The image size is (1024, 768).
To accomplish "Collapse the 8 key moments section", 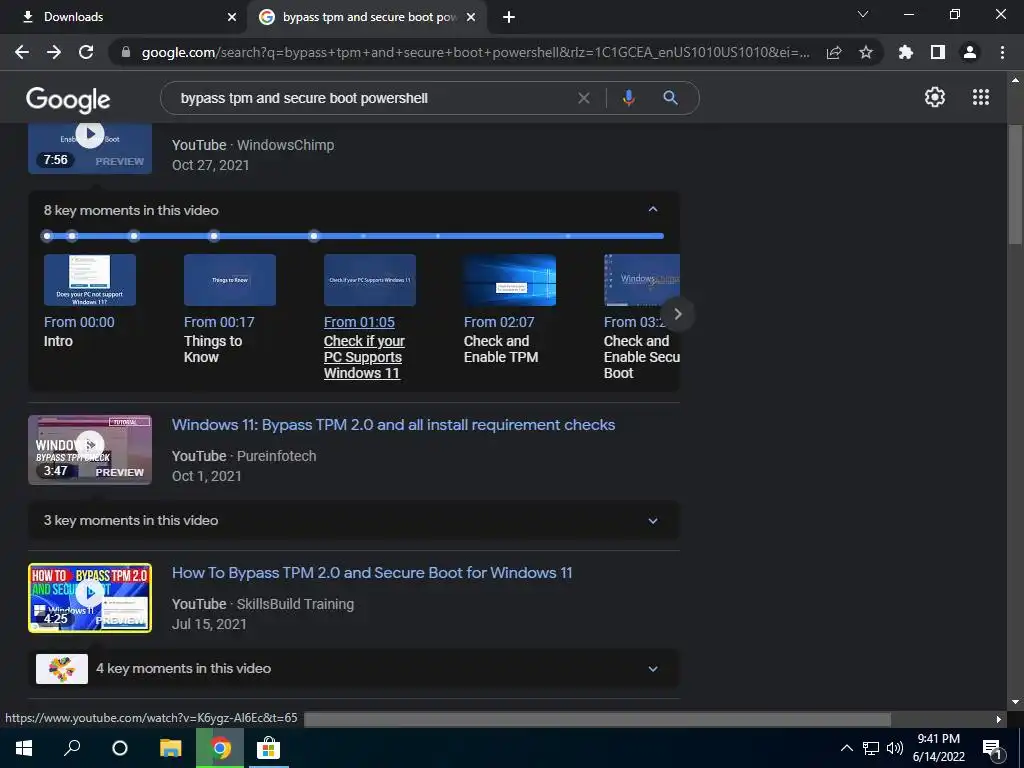I will click(x=652, y=210).
